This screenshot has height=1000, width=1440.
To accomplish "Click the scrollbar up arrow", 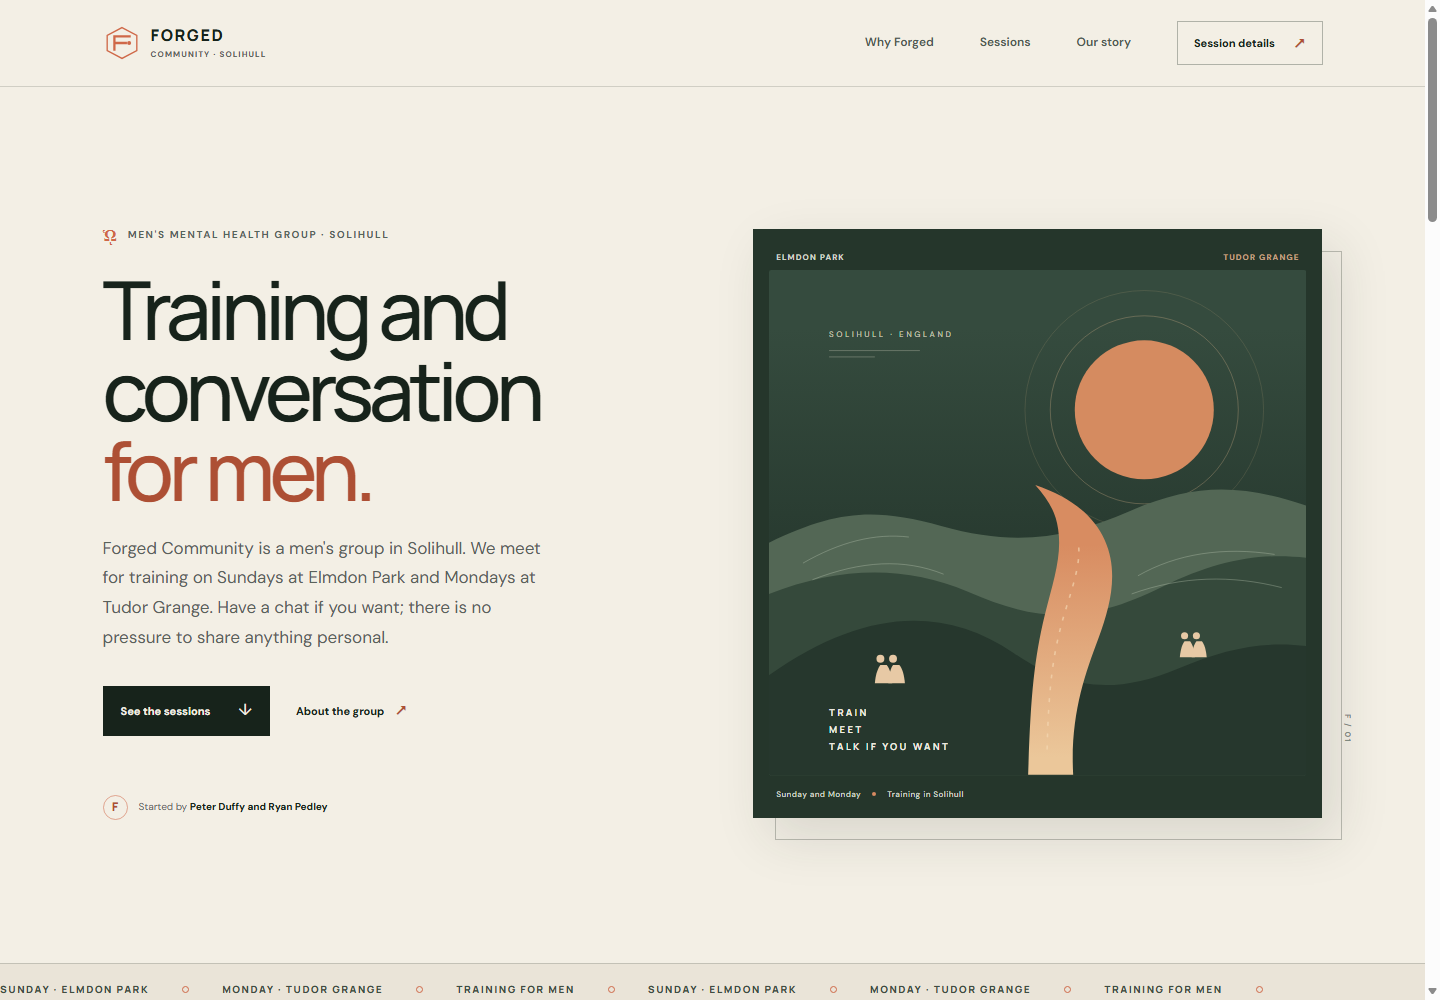I will click(1432, 7).
